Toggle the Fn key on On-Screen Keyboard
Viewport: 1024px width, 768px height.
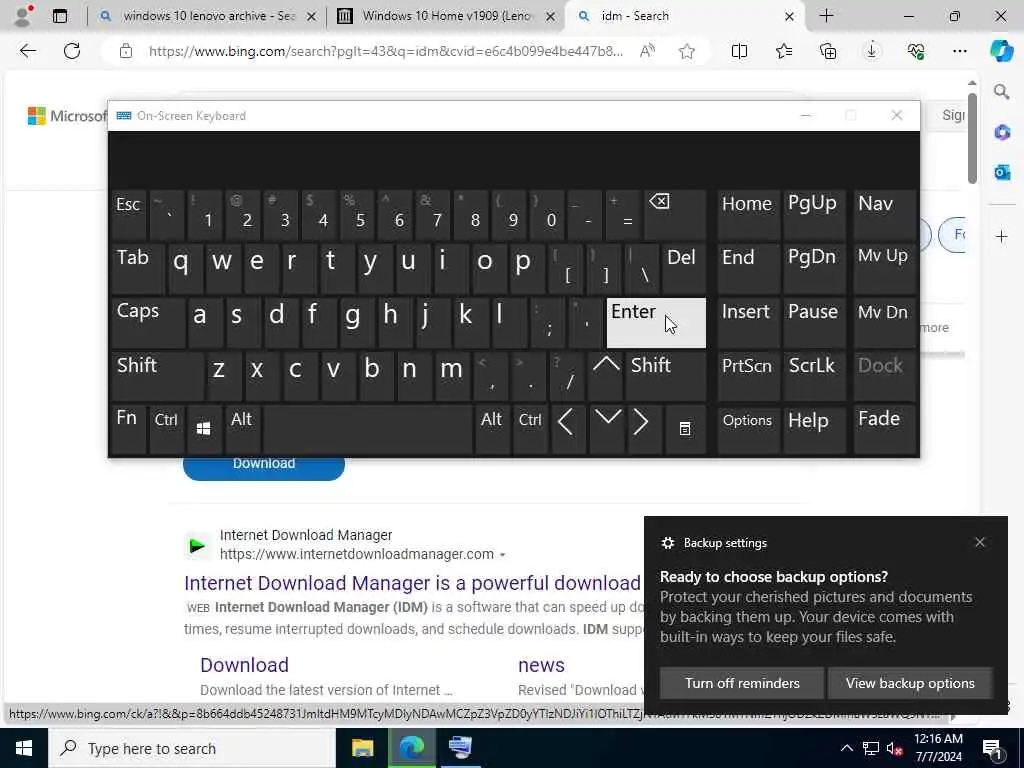click(x=128, y=428)
